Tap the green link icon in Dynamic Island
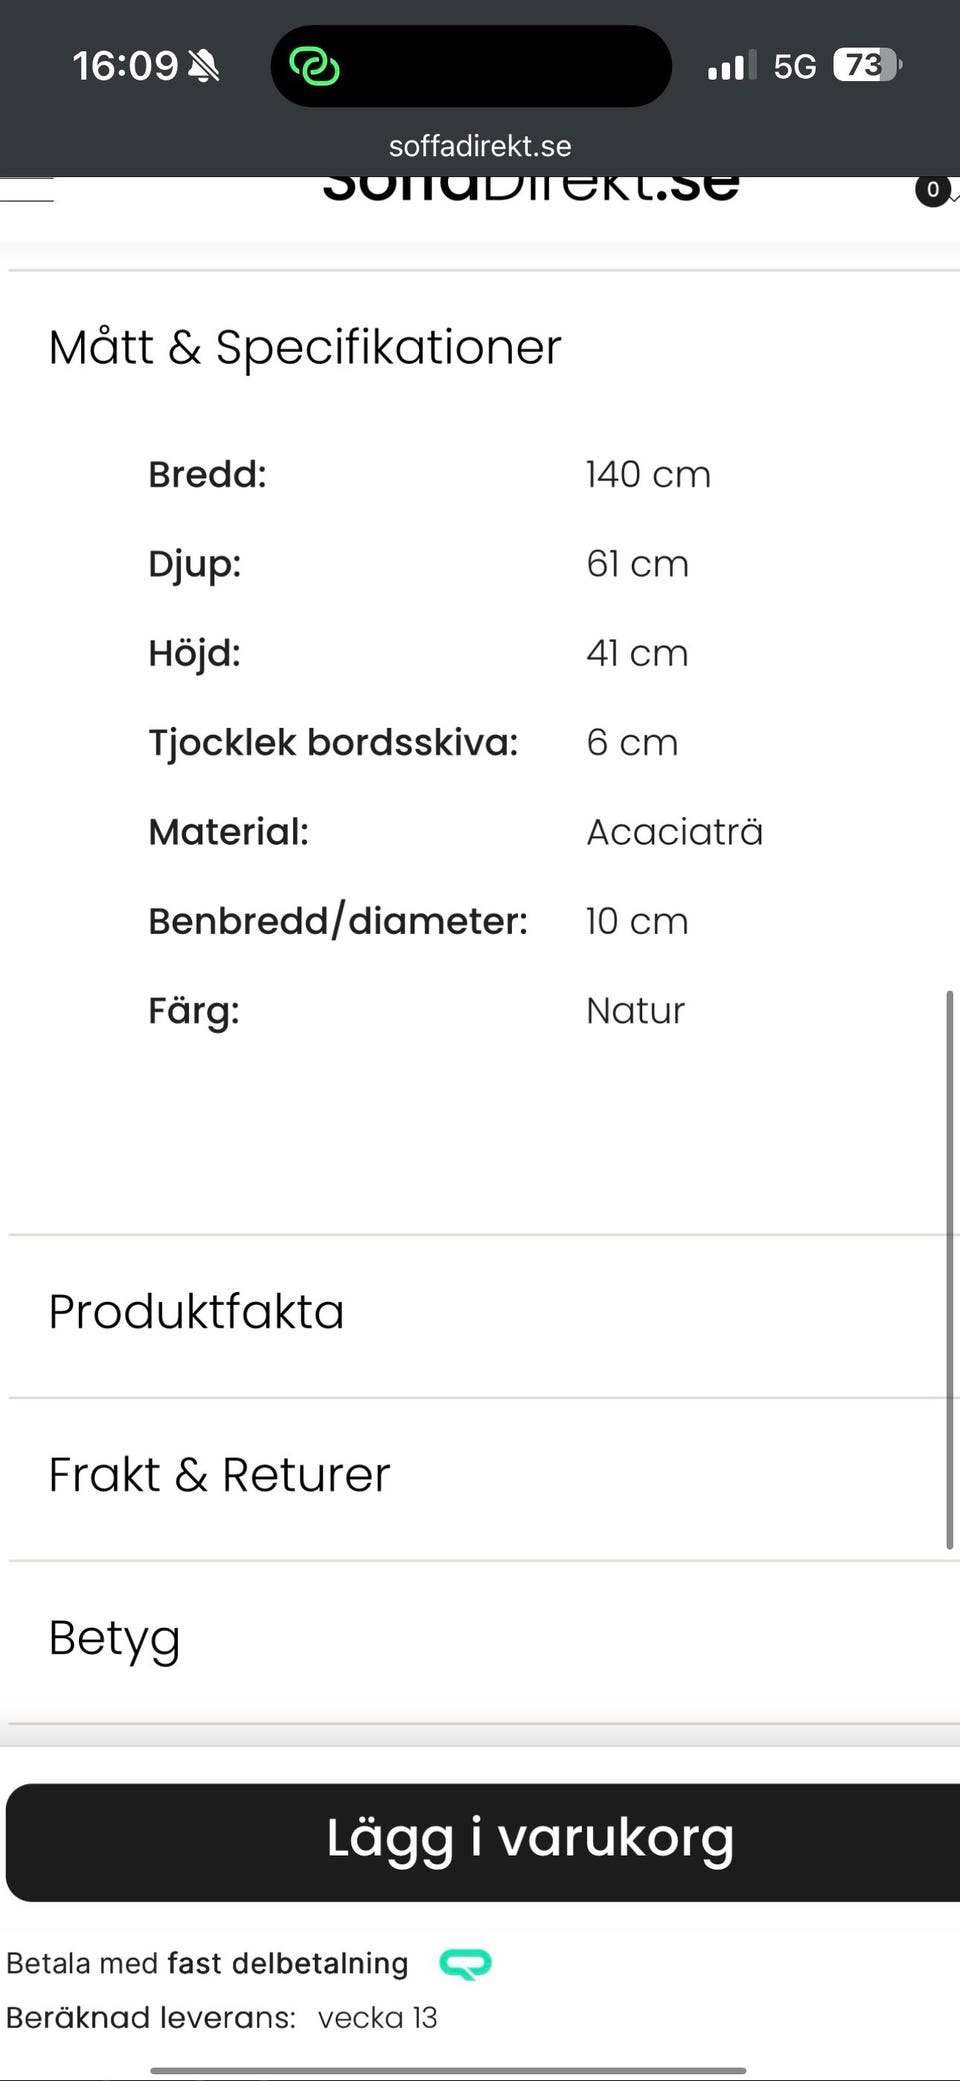 pos(314,67)
